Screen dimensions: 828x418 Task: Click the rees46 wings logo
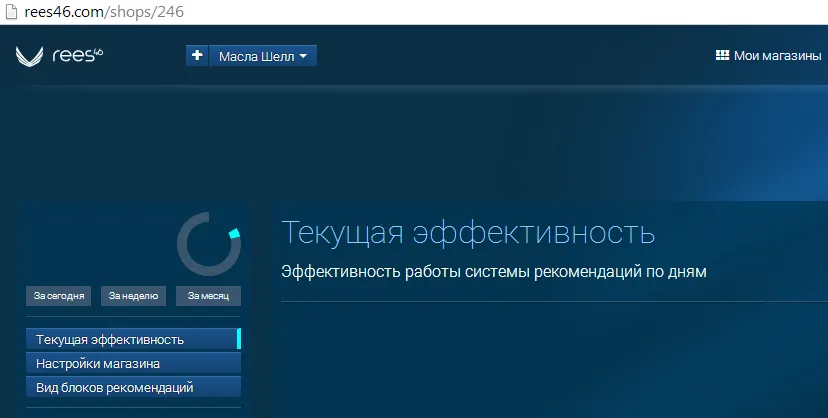tap(30, 56)
